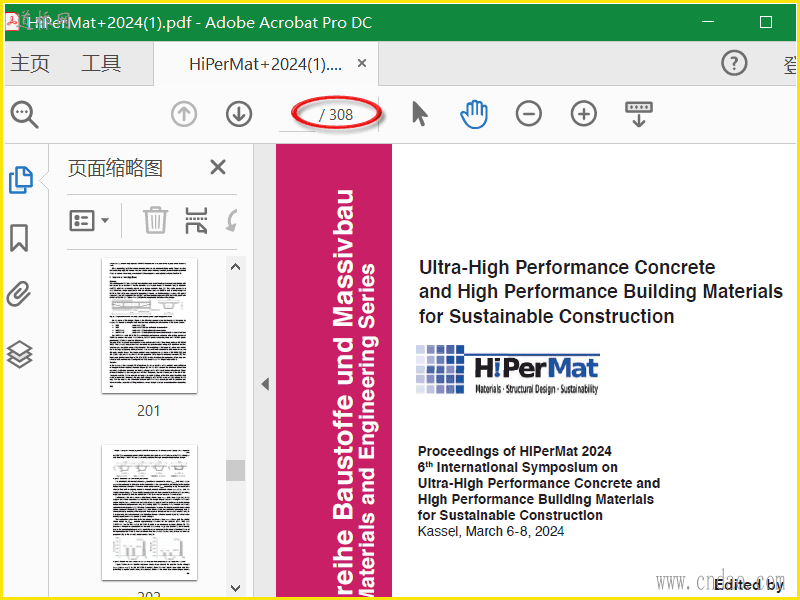Go to previous page arrow

click(x=184, y=114)
